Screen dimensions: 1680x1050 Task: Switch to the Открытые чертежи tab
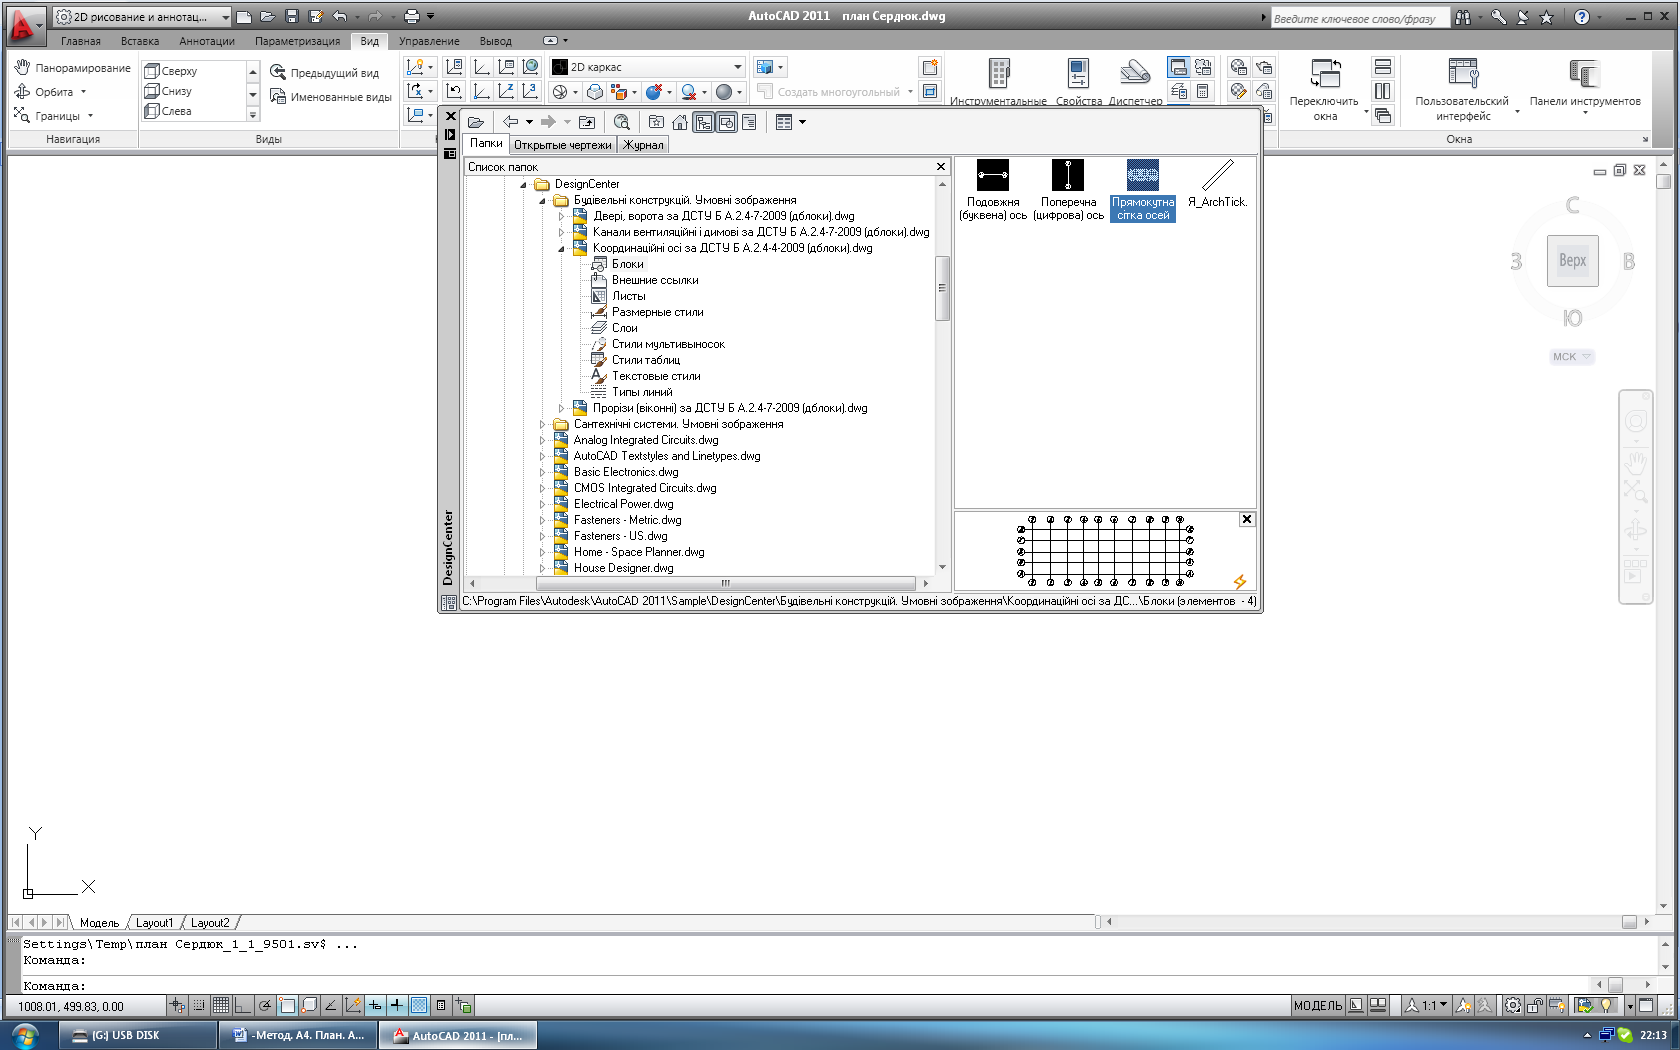[x=562, y=145]
